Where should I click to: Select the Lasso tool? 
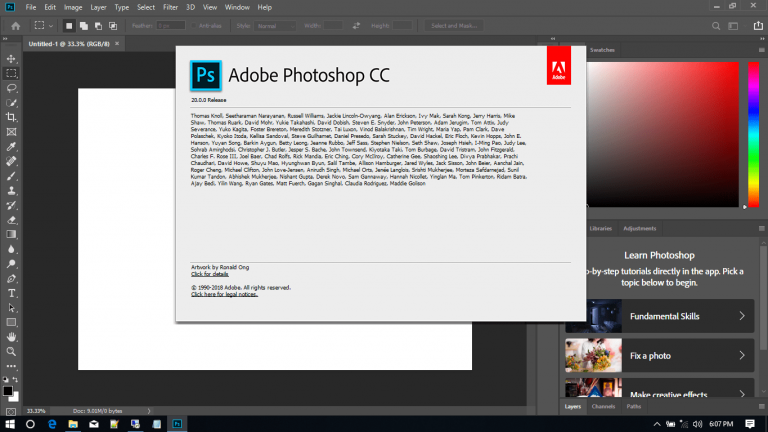tap(11, 88)
